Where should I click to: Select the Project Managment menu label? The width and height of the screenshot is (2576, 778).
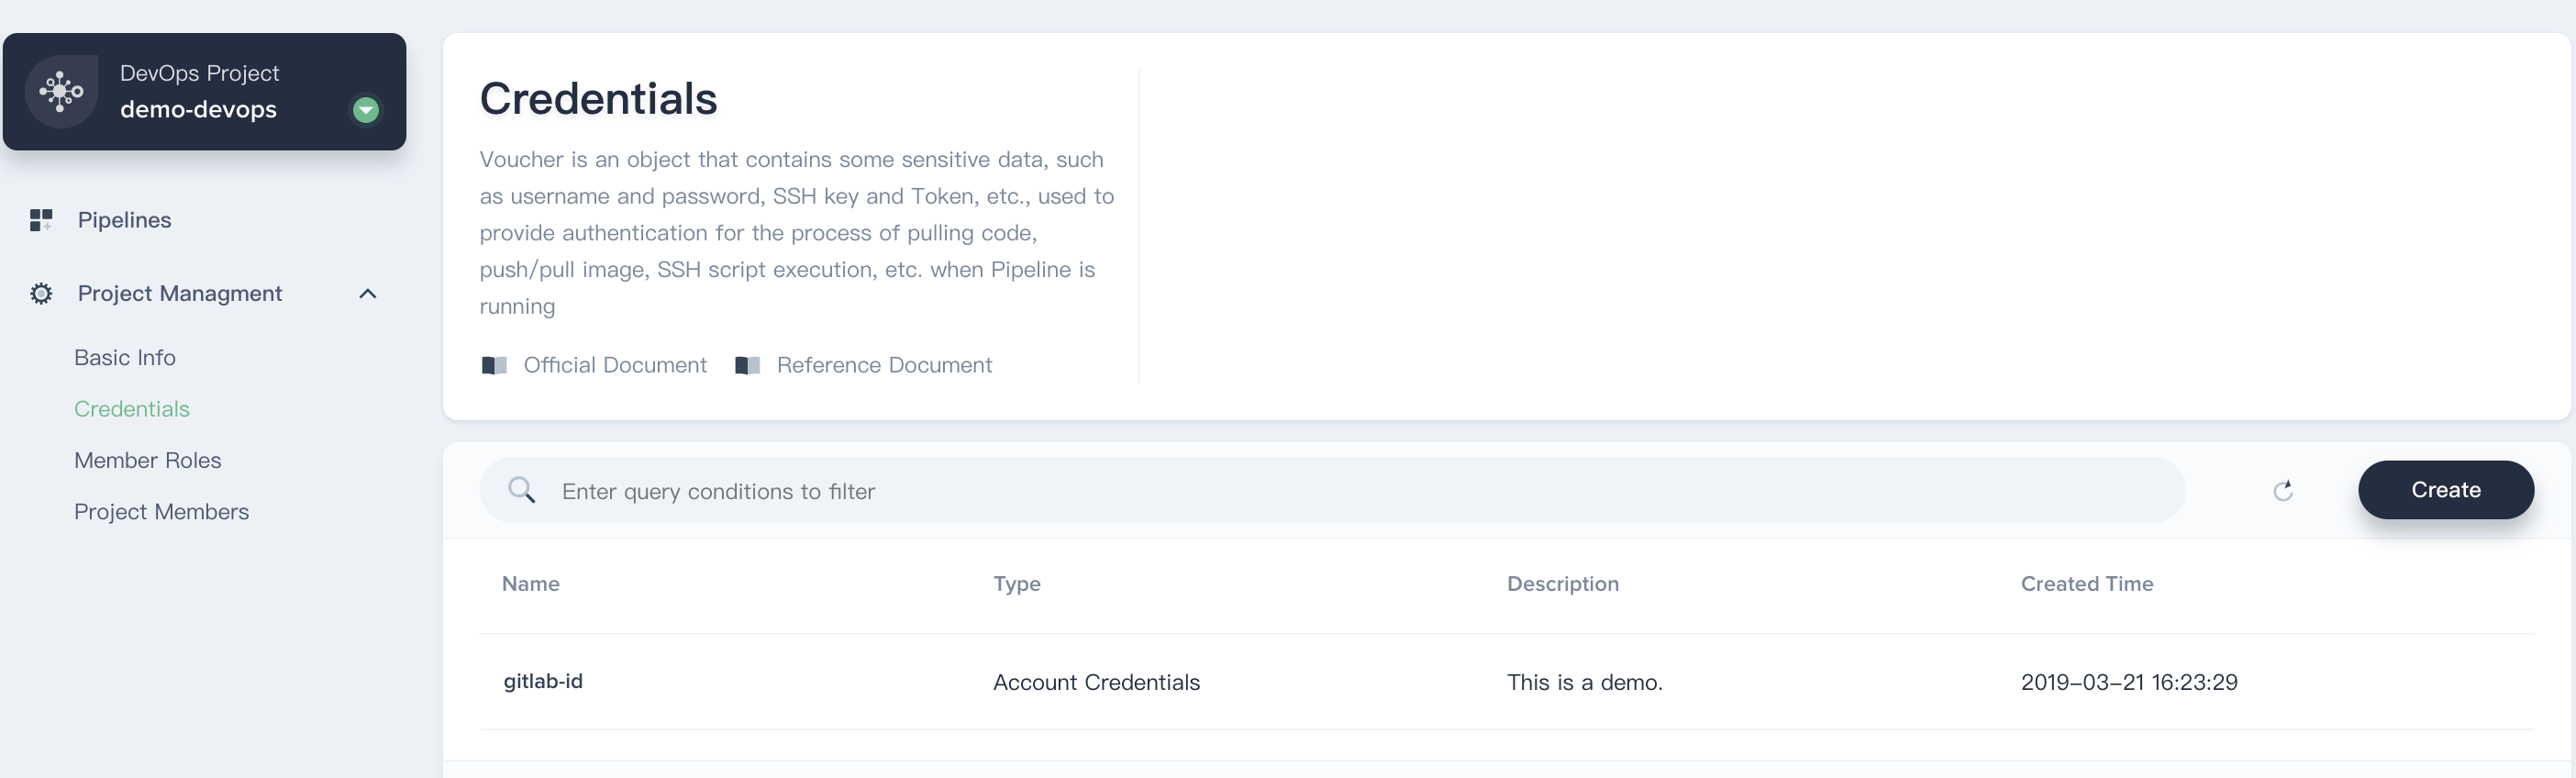coord(180,293)
